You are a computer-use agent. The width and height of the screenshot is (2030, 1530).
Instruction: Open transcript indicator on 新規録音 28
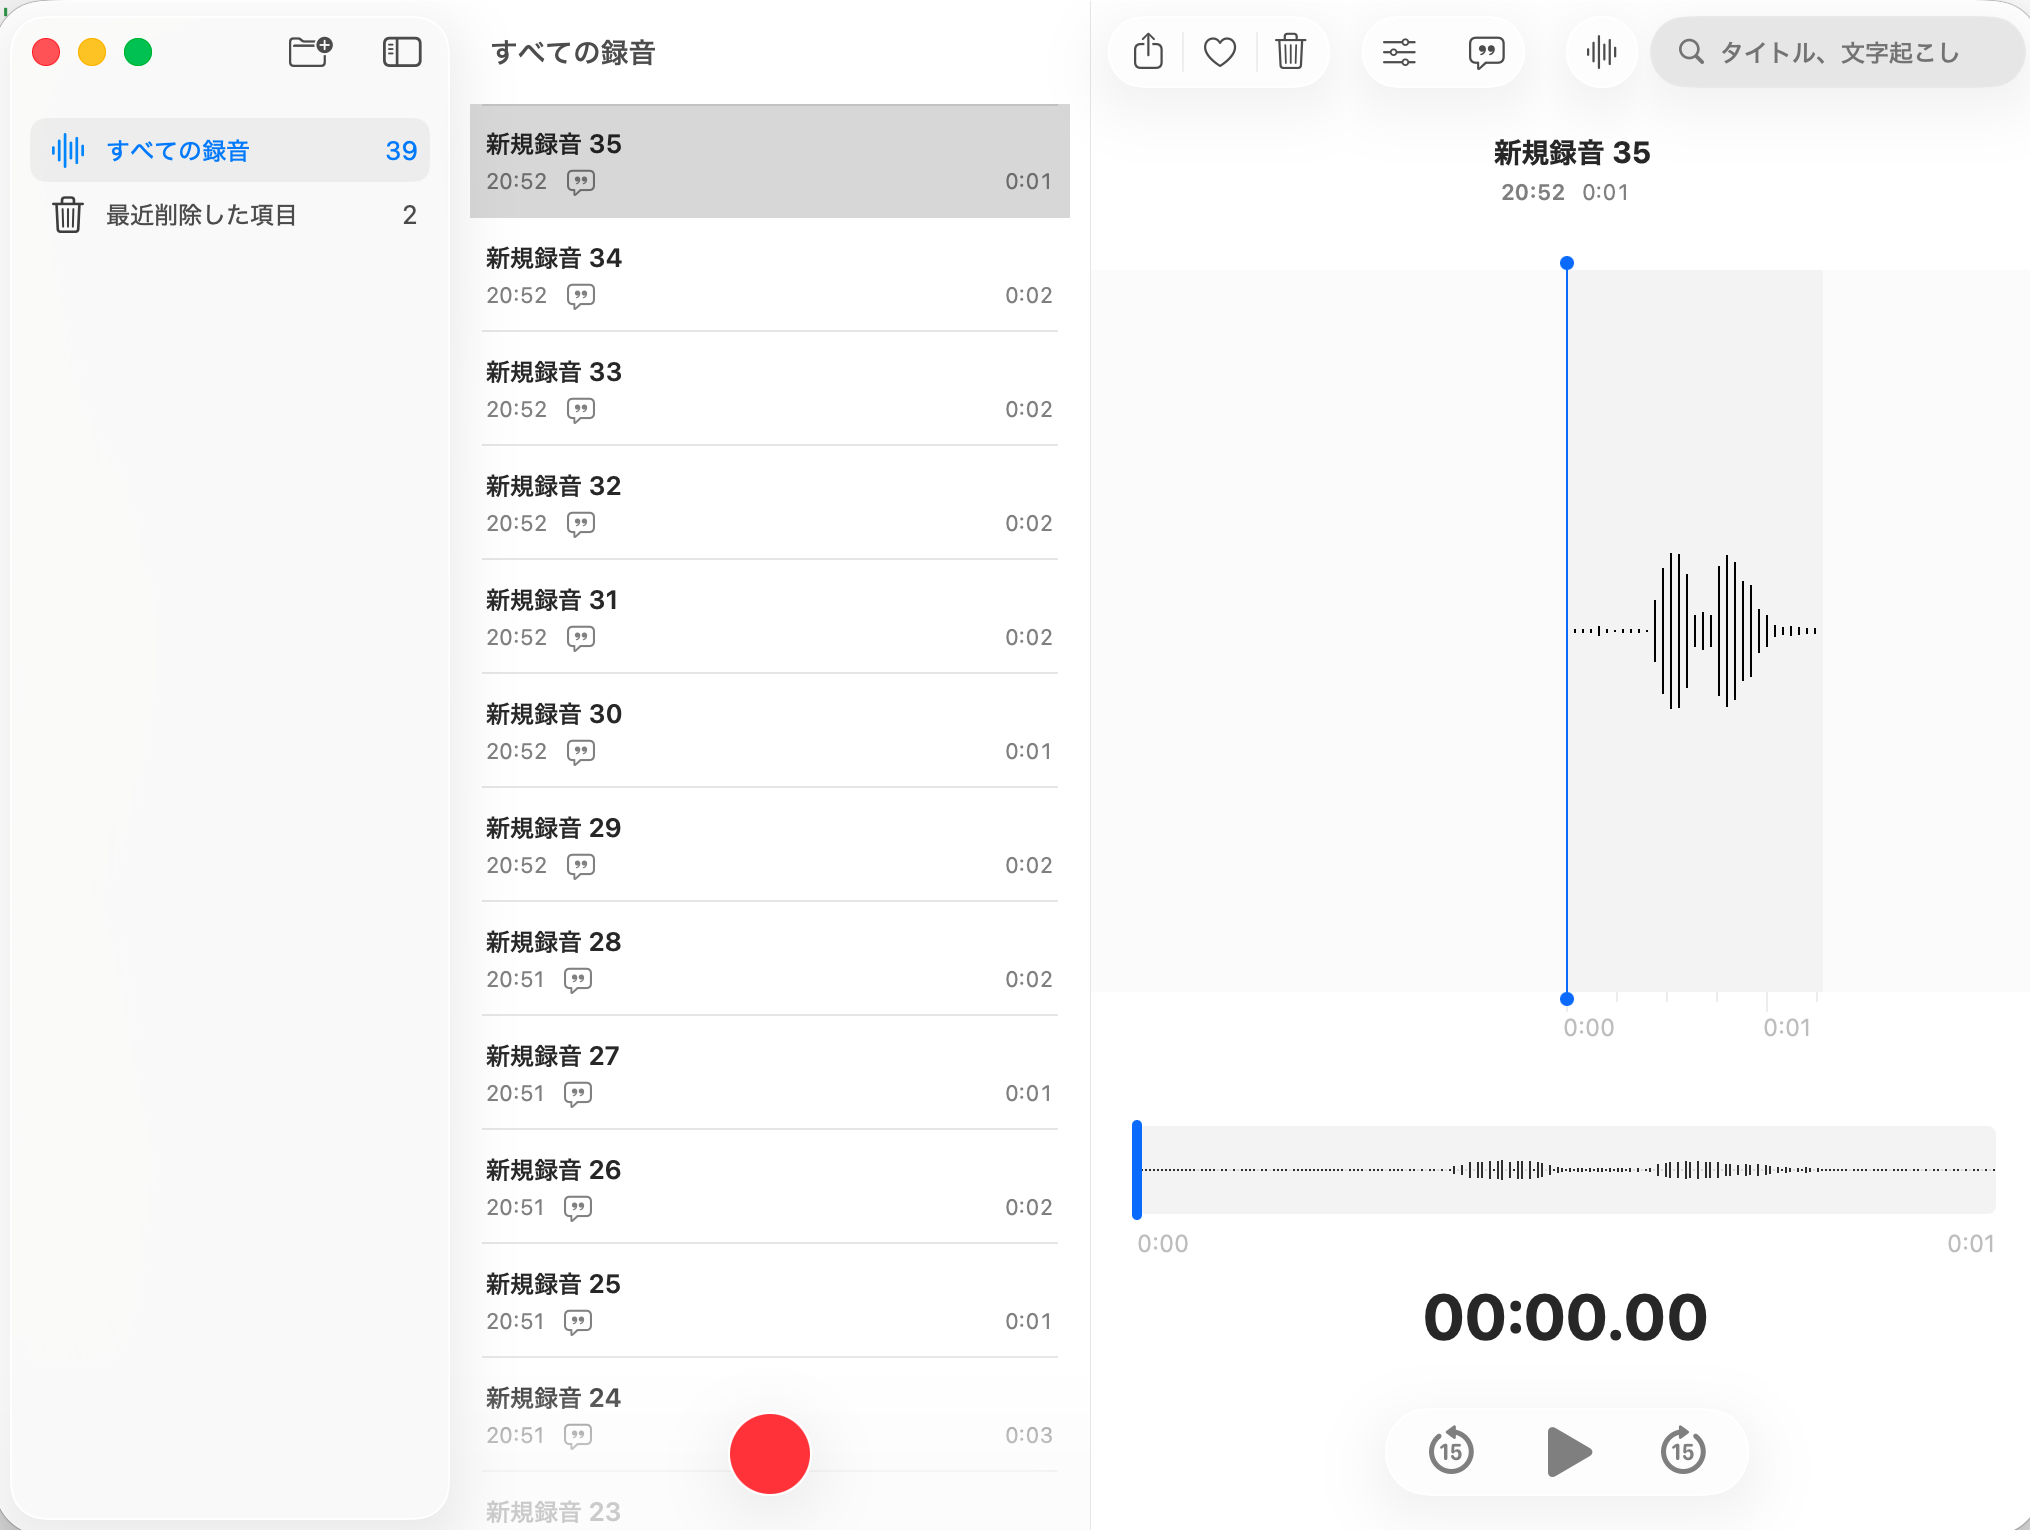click(x=578, y=979)
